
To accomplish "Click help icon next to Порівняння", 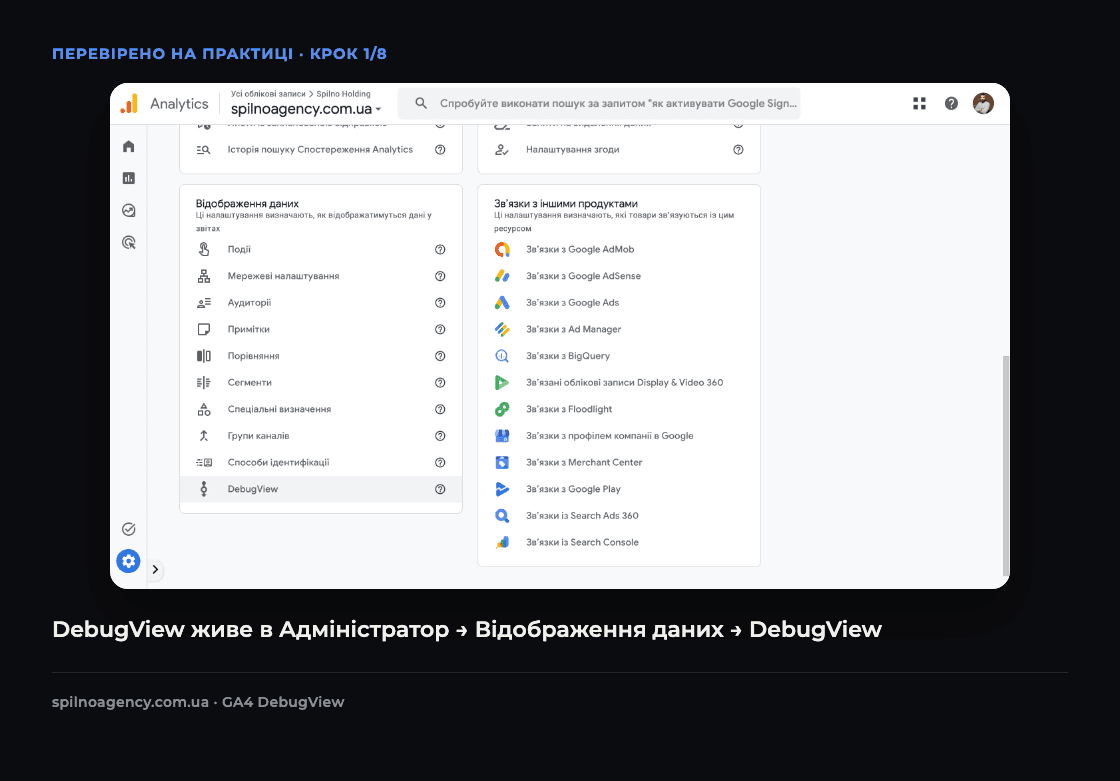I will [440, 356].
